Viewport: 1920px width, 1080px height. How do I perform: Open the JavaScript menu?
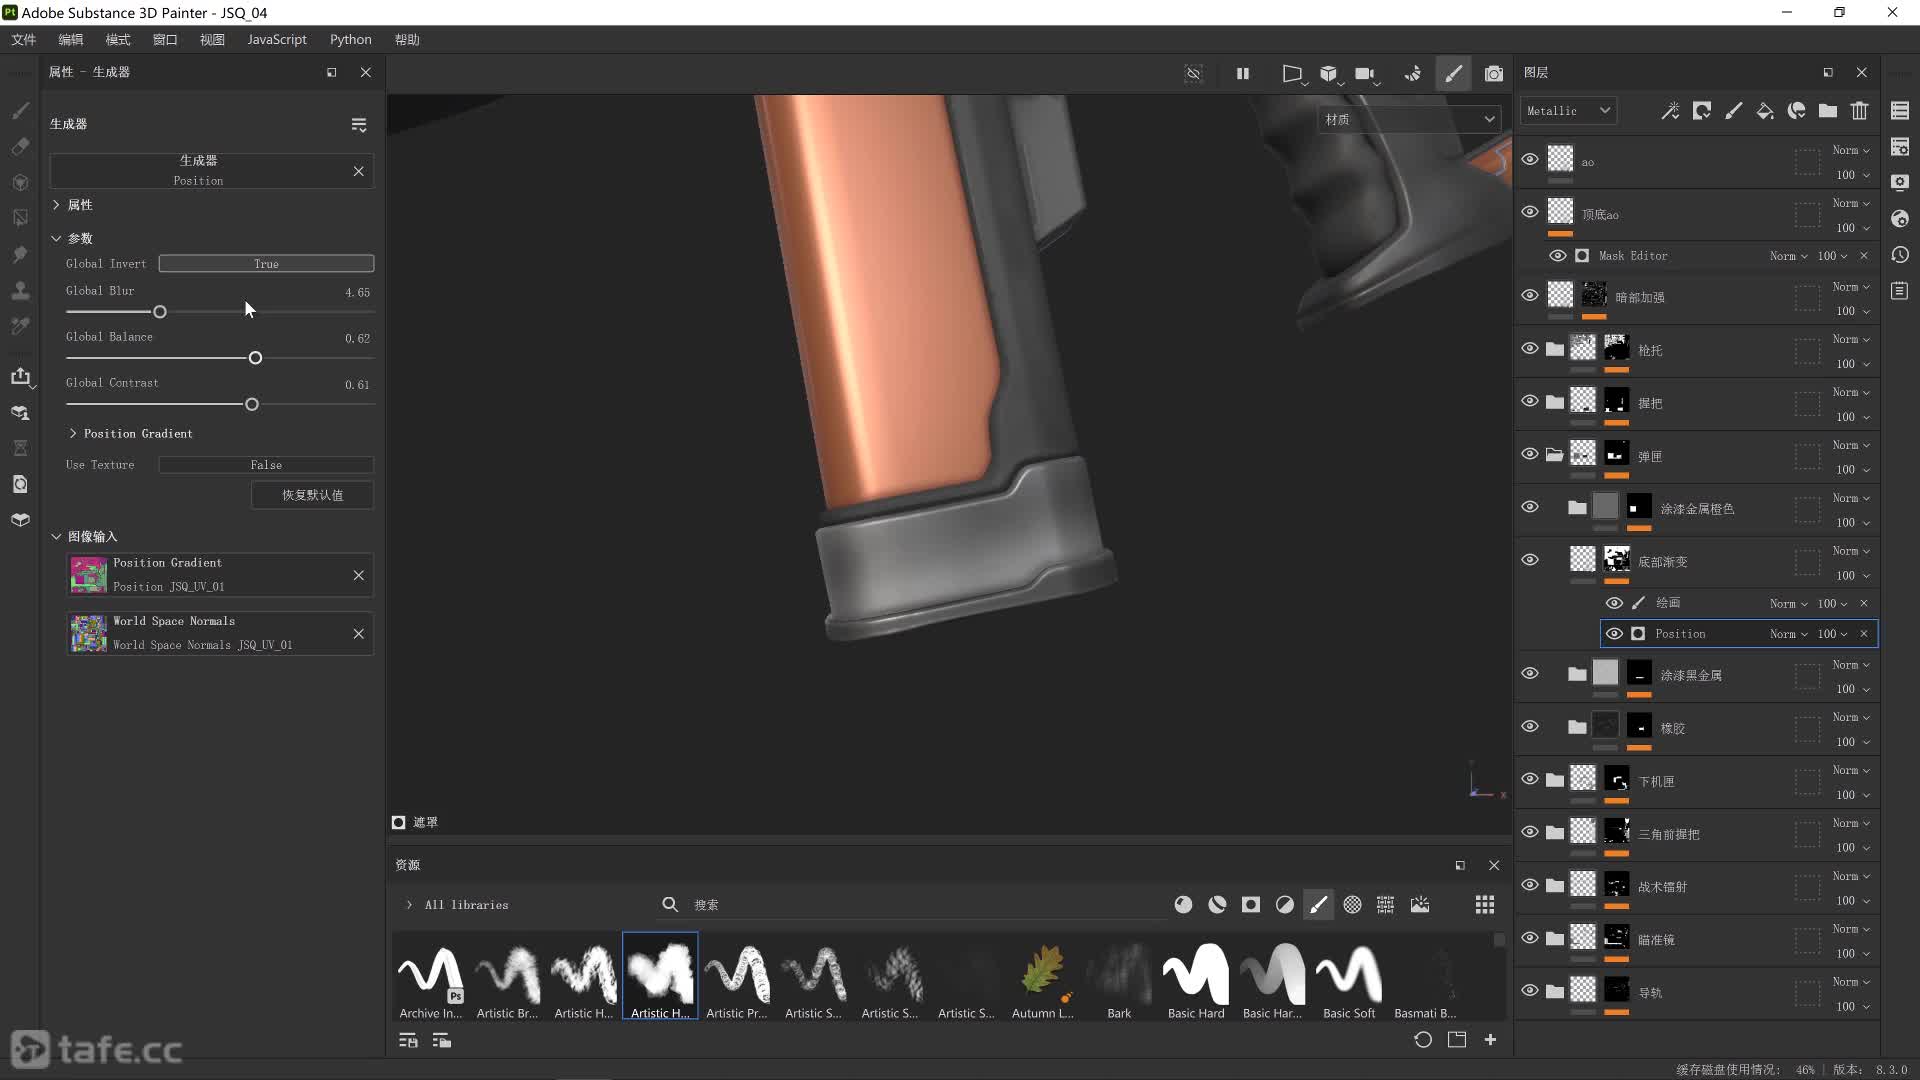pos(277,40)
